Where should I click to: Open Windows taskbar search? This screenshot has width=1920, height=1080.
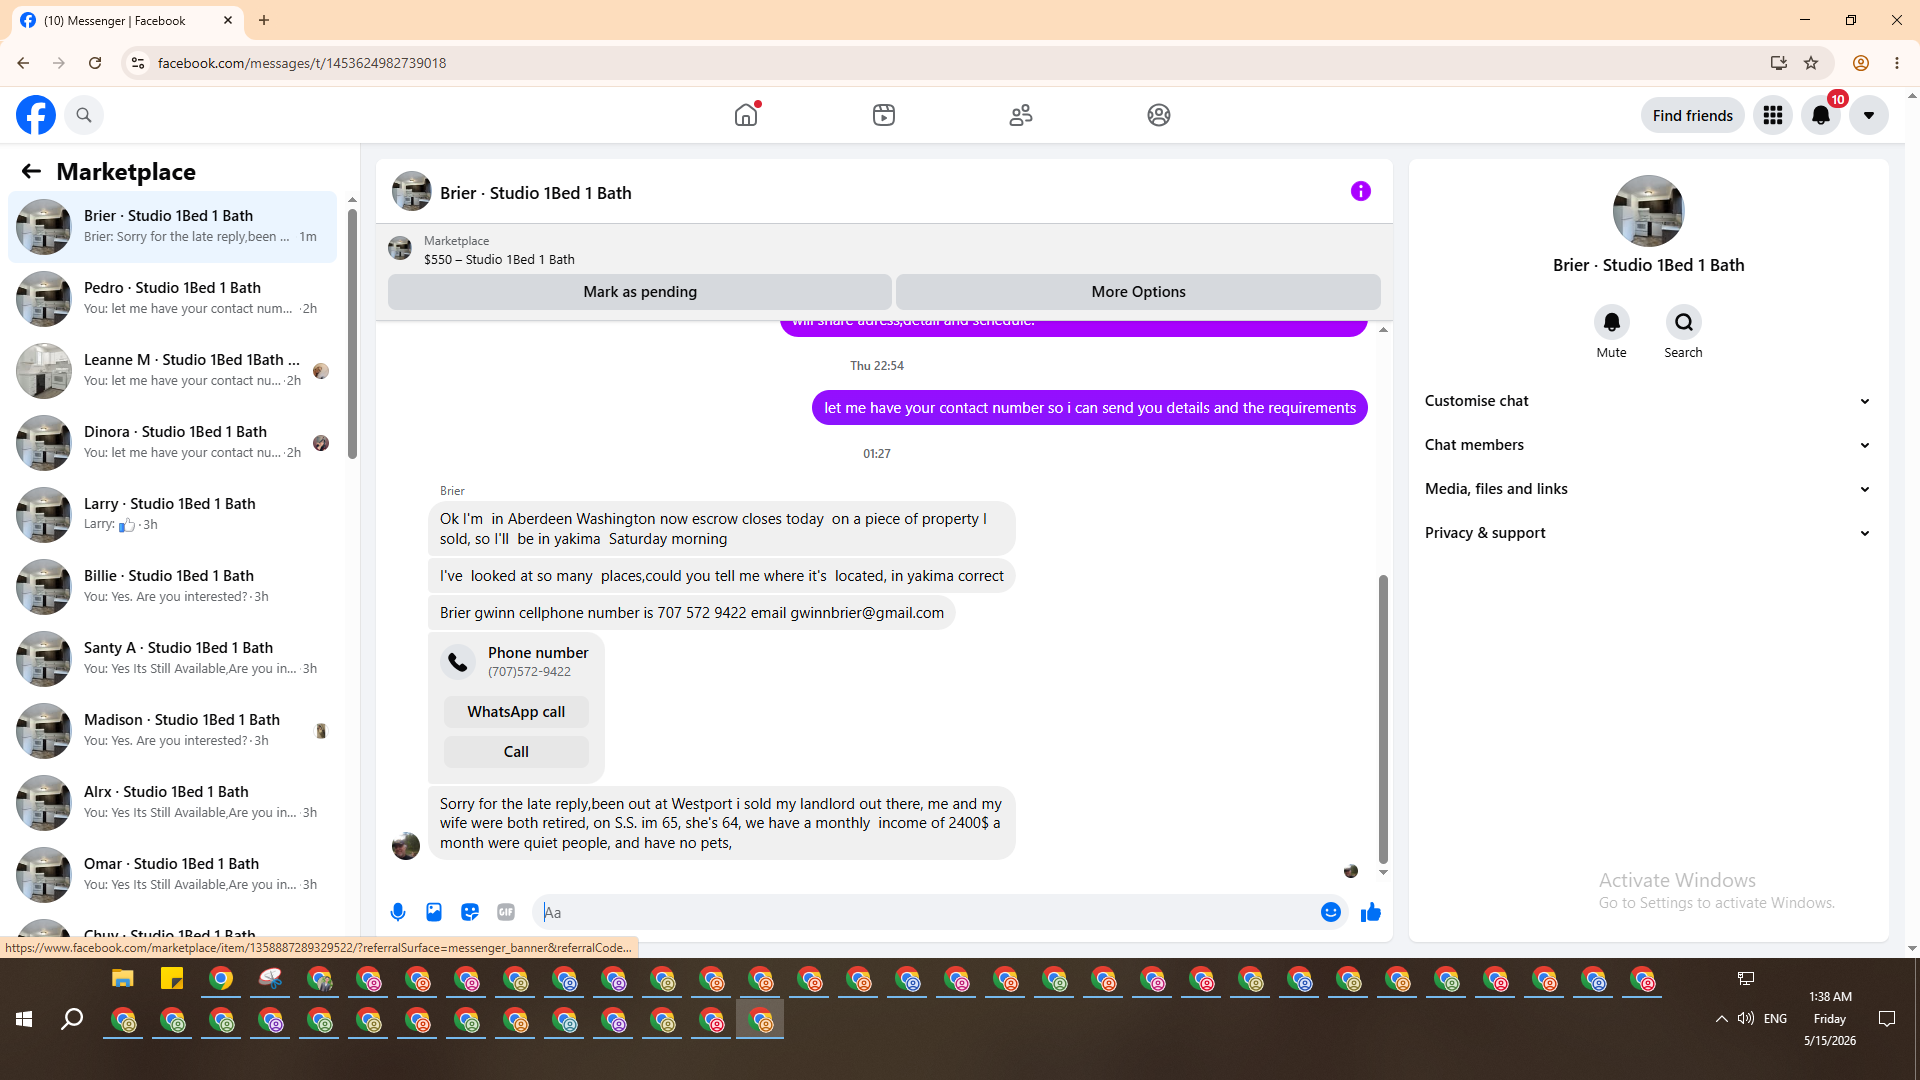click(x=72, y=1019)
